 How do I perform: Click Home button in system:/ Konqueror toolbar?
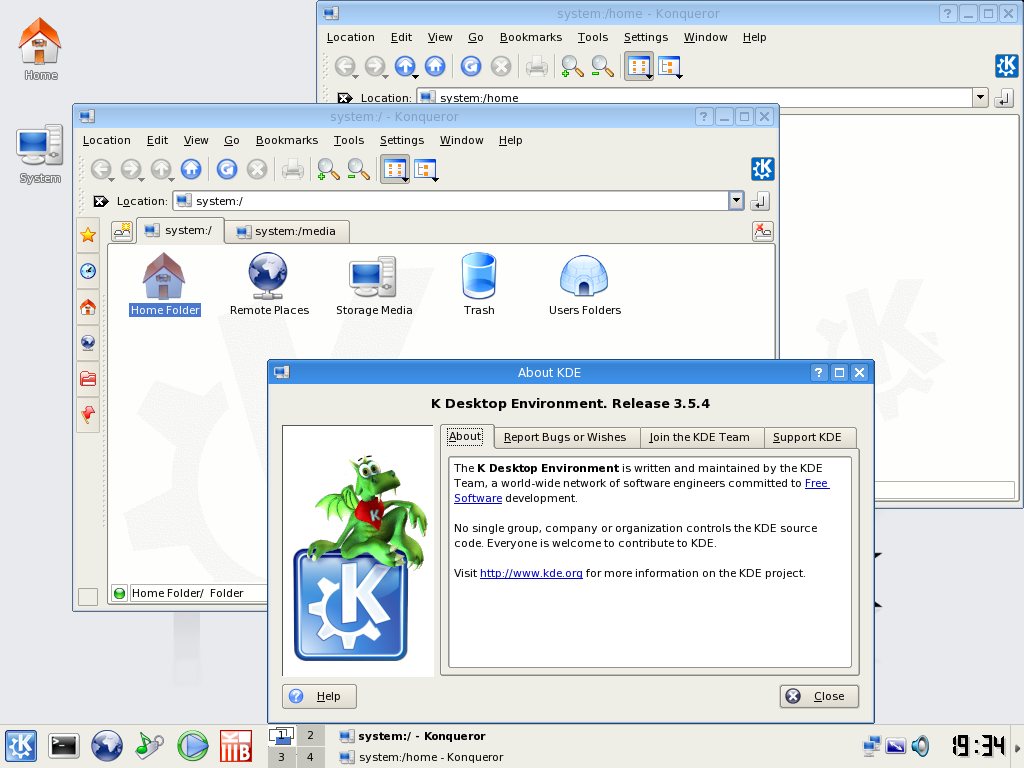191,169
